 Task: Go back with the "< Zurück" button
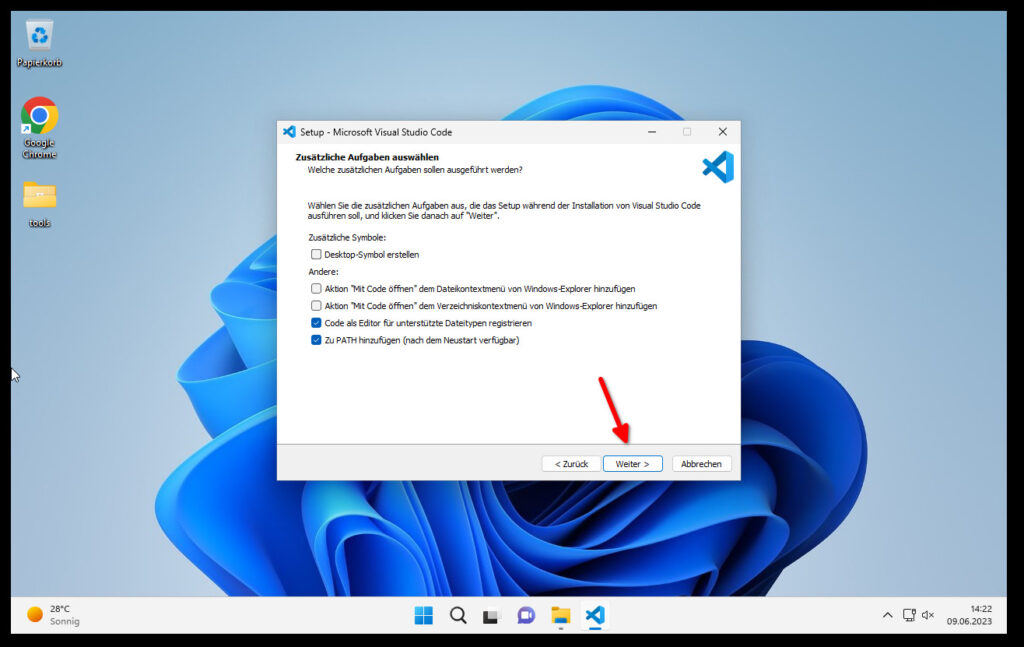click(571, 464)
